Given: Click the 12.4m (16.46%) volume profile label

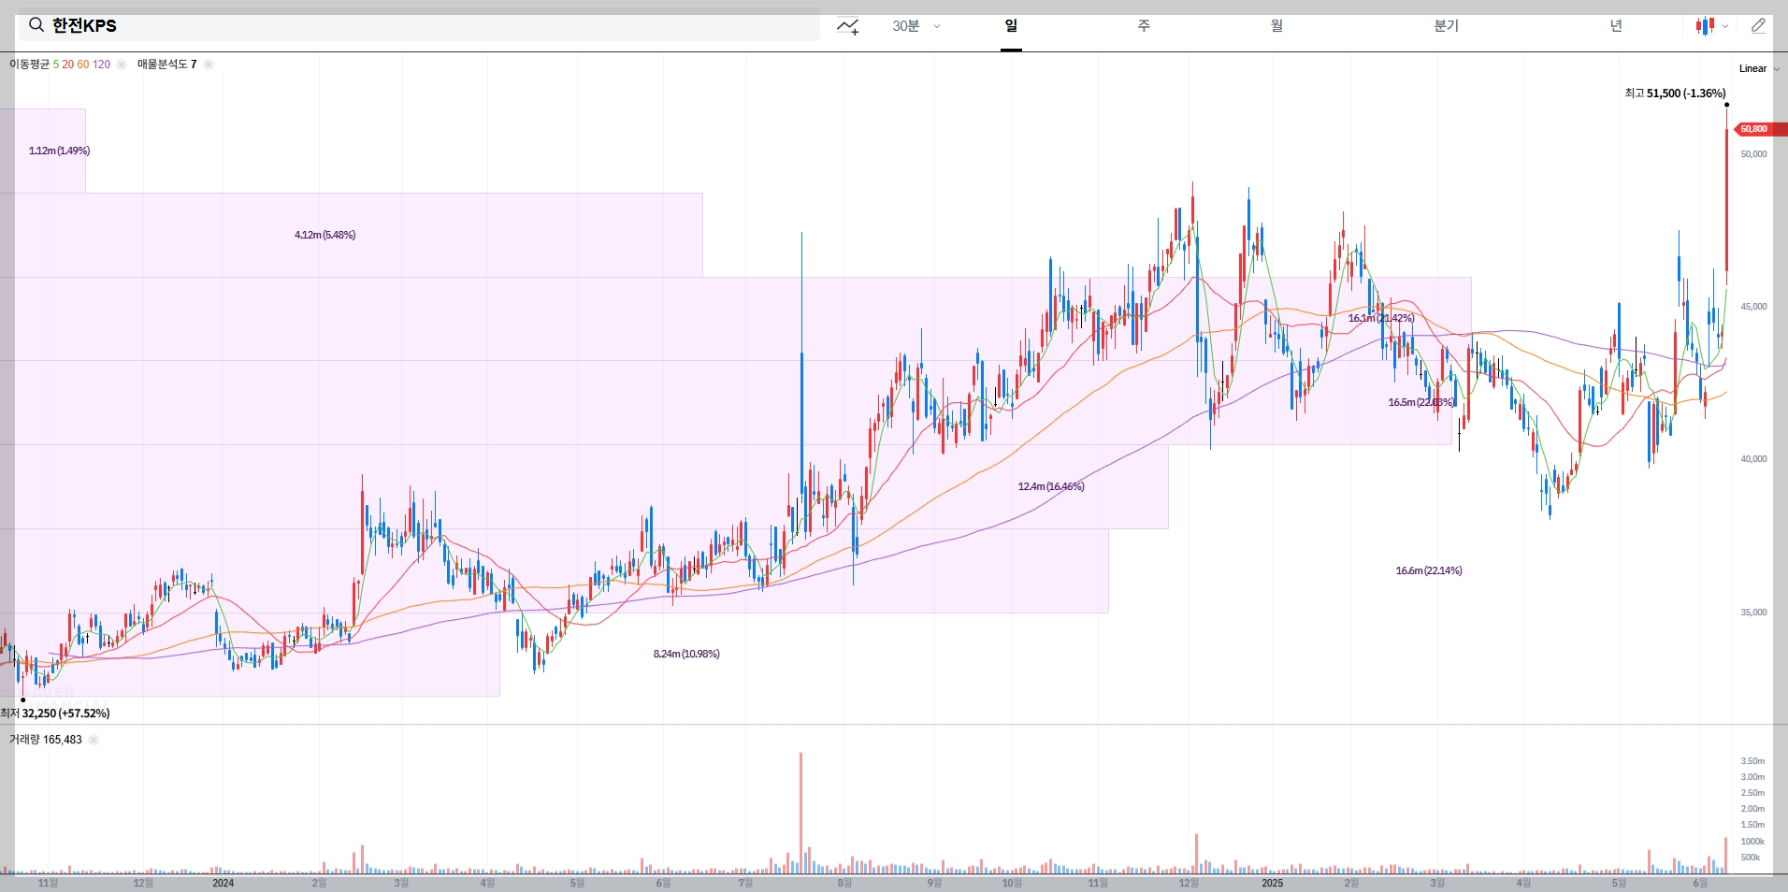Looking at the screenshot, I should tap(1051, 487).
